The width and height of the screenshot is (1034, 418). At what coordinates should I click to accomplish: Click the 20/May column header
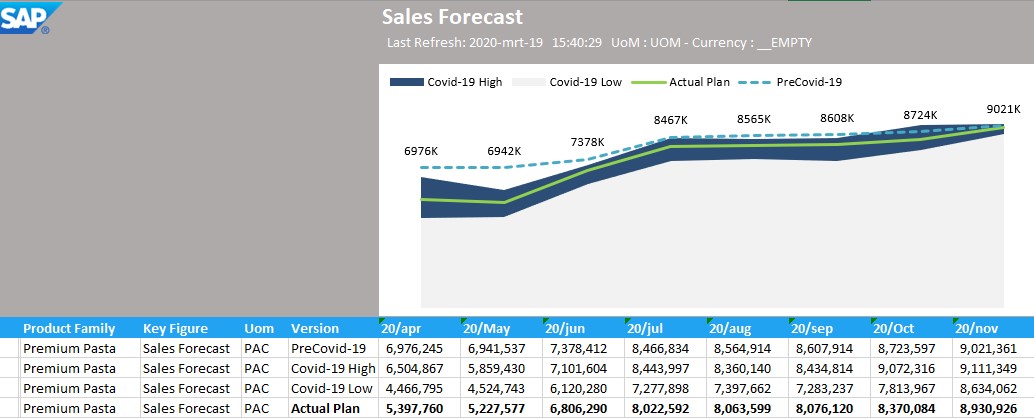point(501,328)
